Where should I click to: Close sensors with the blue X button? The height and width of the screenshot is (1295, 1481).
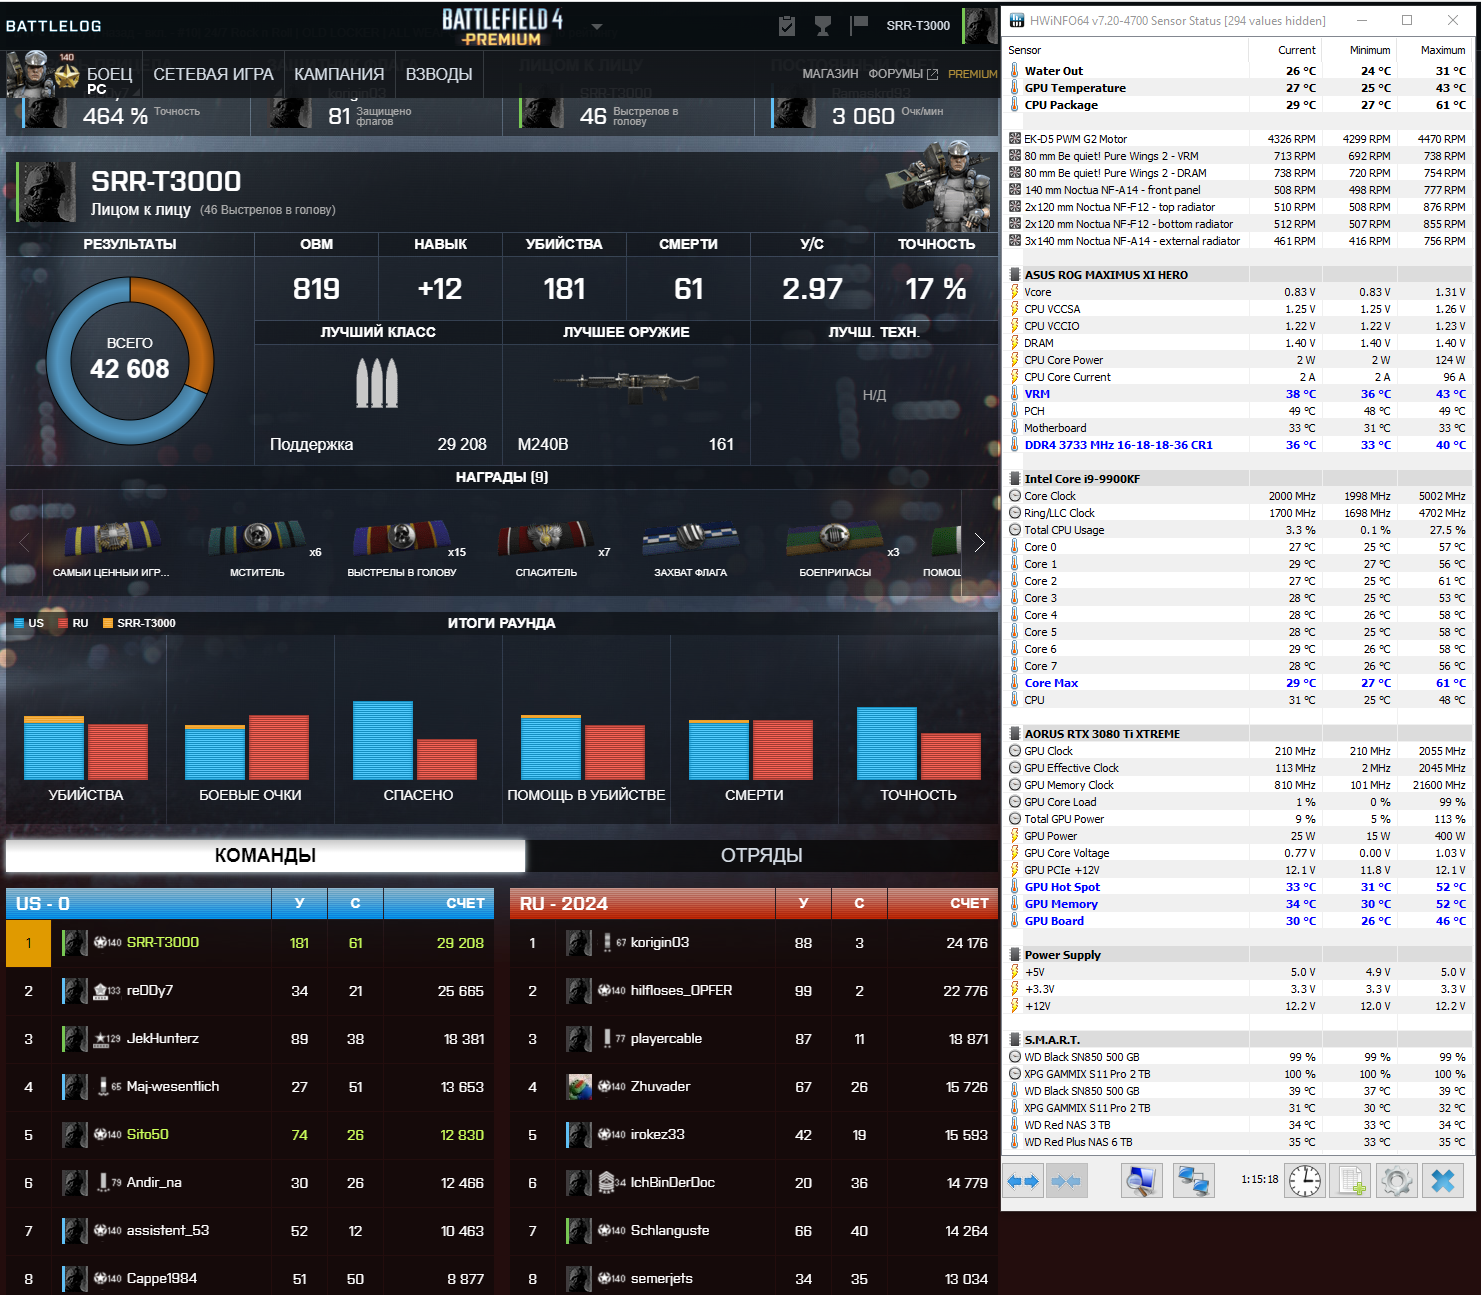[1443, 1181]
